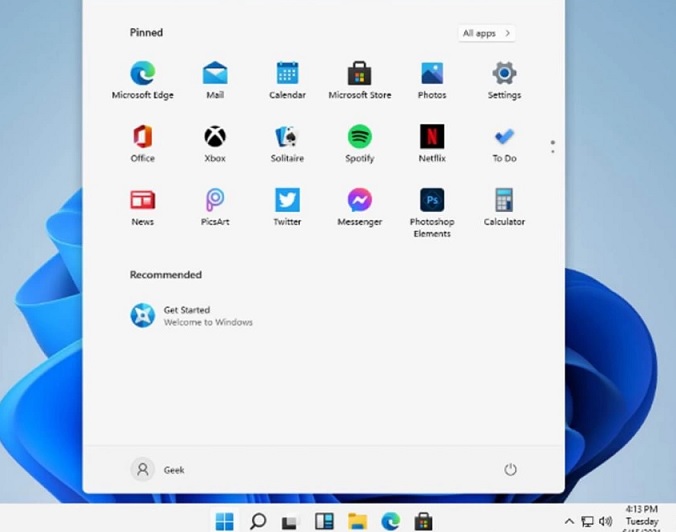Viewport: 676px width, 532px height.
Task: Open the Geek user account menu
Action: coord(158,469)
